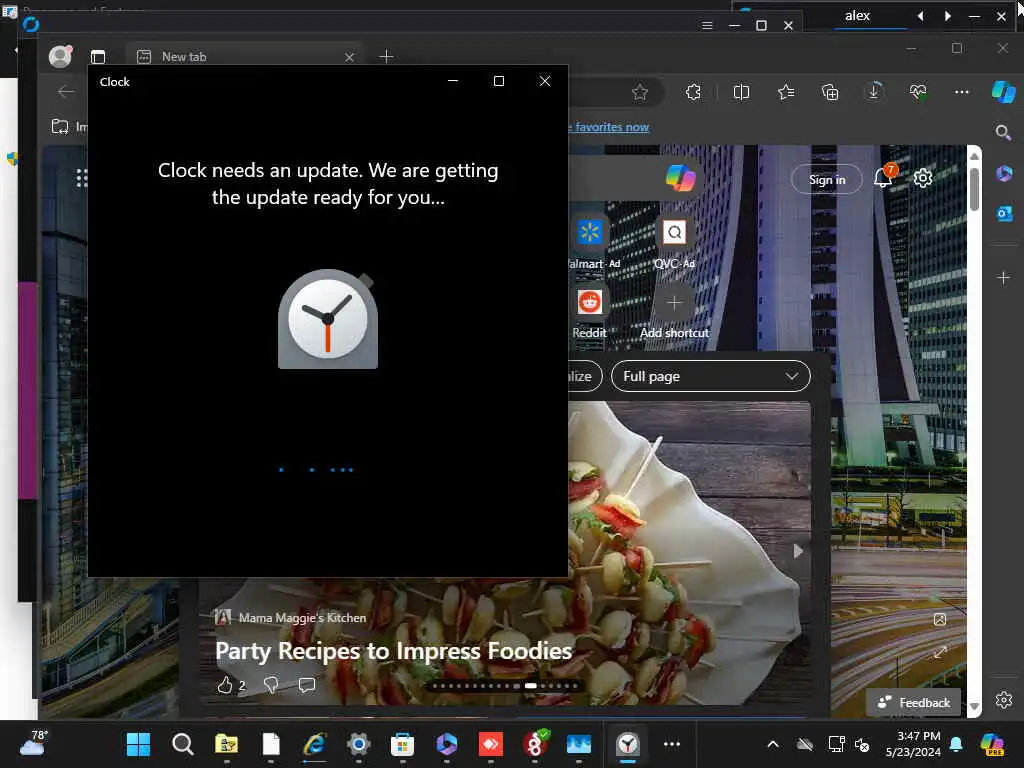Click Edge back navigation arrow
Image resolution: width=1024 pixels, height=768 pixels.
66,92
